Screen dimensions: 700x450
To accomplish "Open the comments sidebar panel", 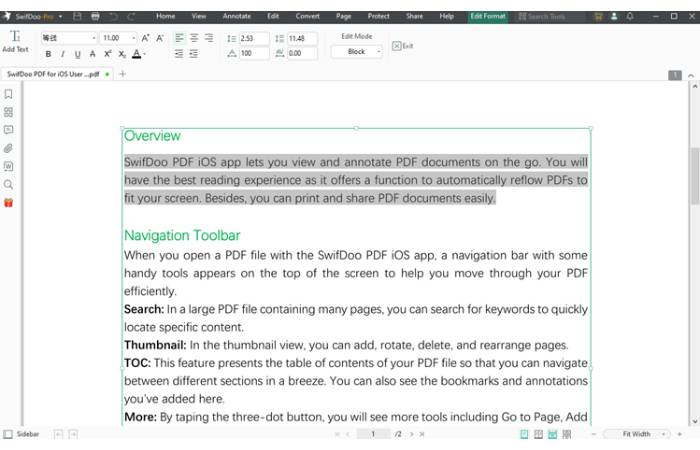I will coord(8,130).
